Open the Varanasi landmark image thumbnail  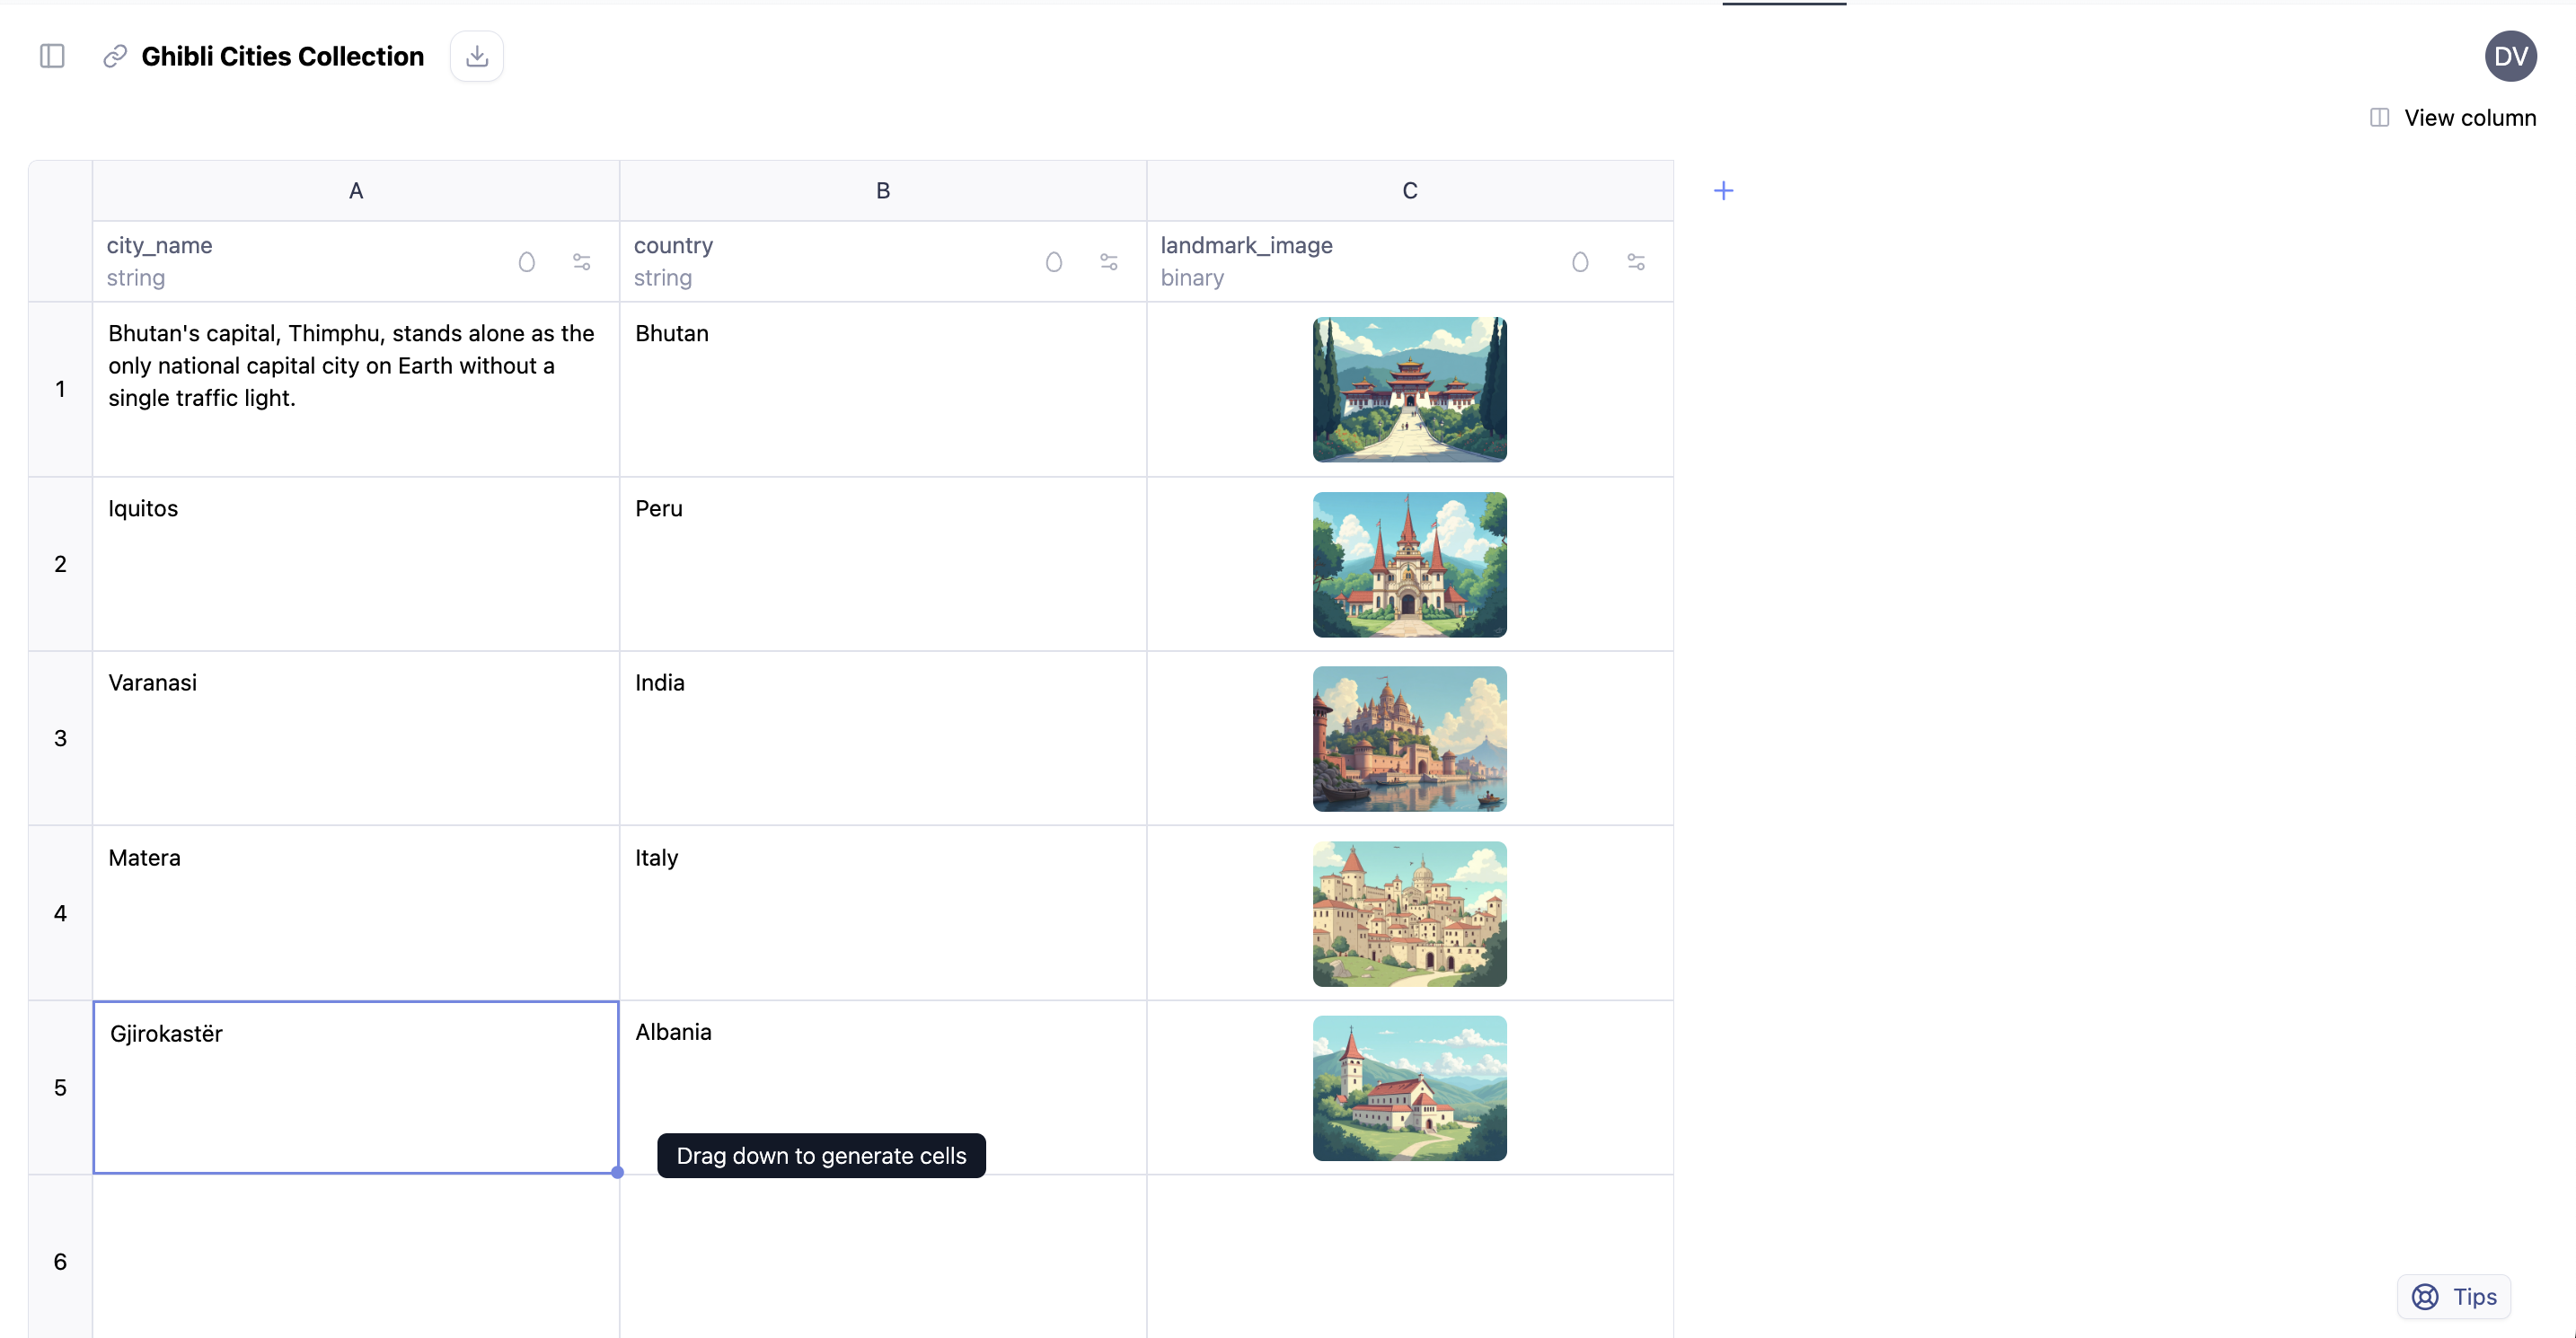click(1409, 739)
